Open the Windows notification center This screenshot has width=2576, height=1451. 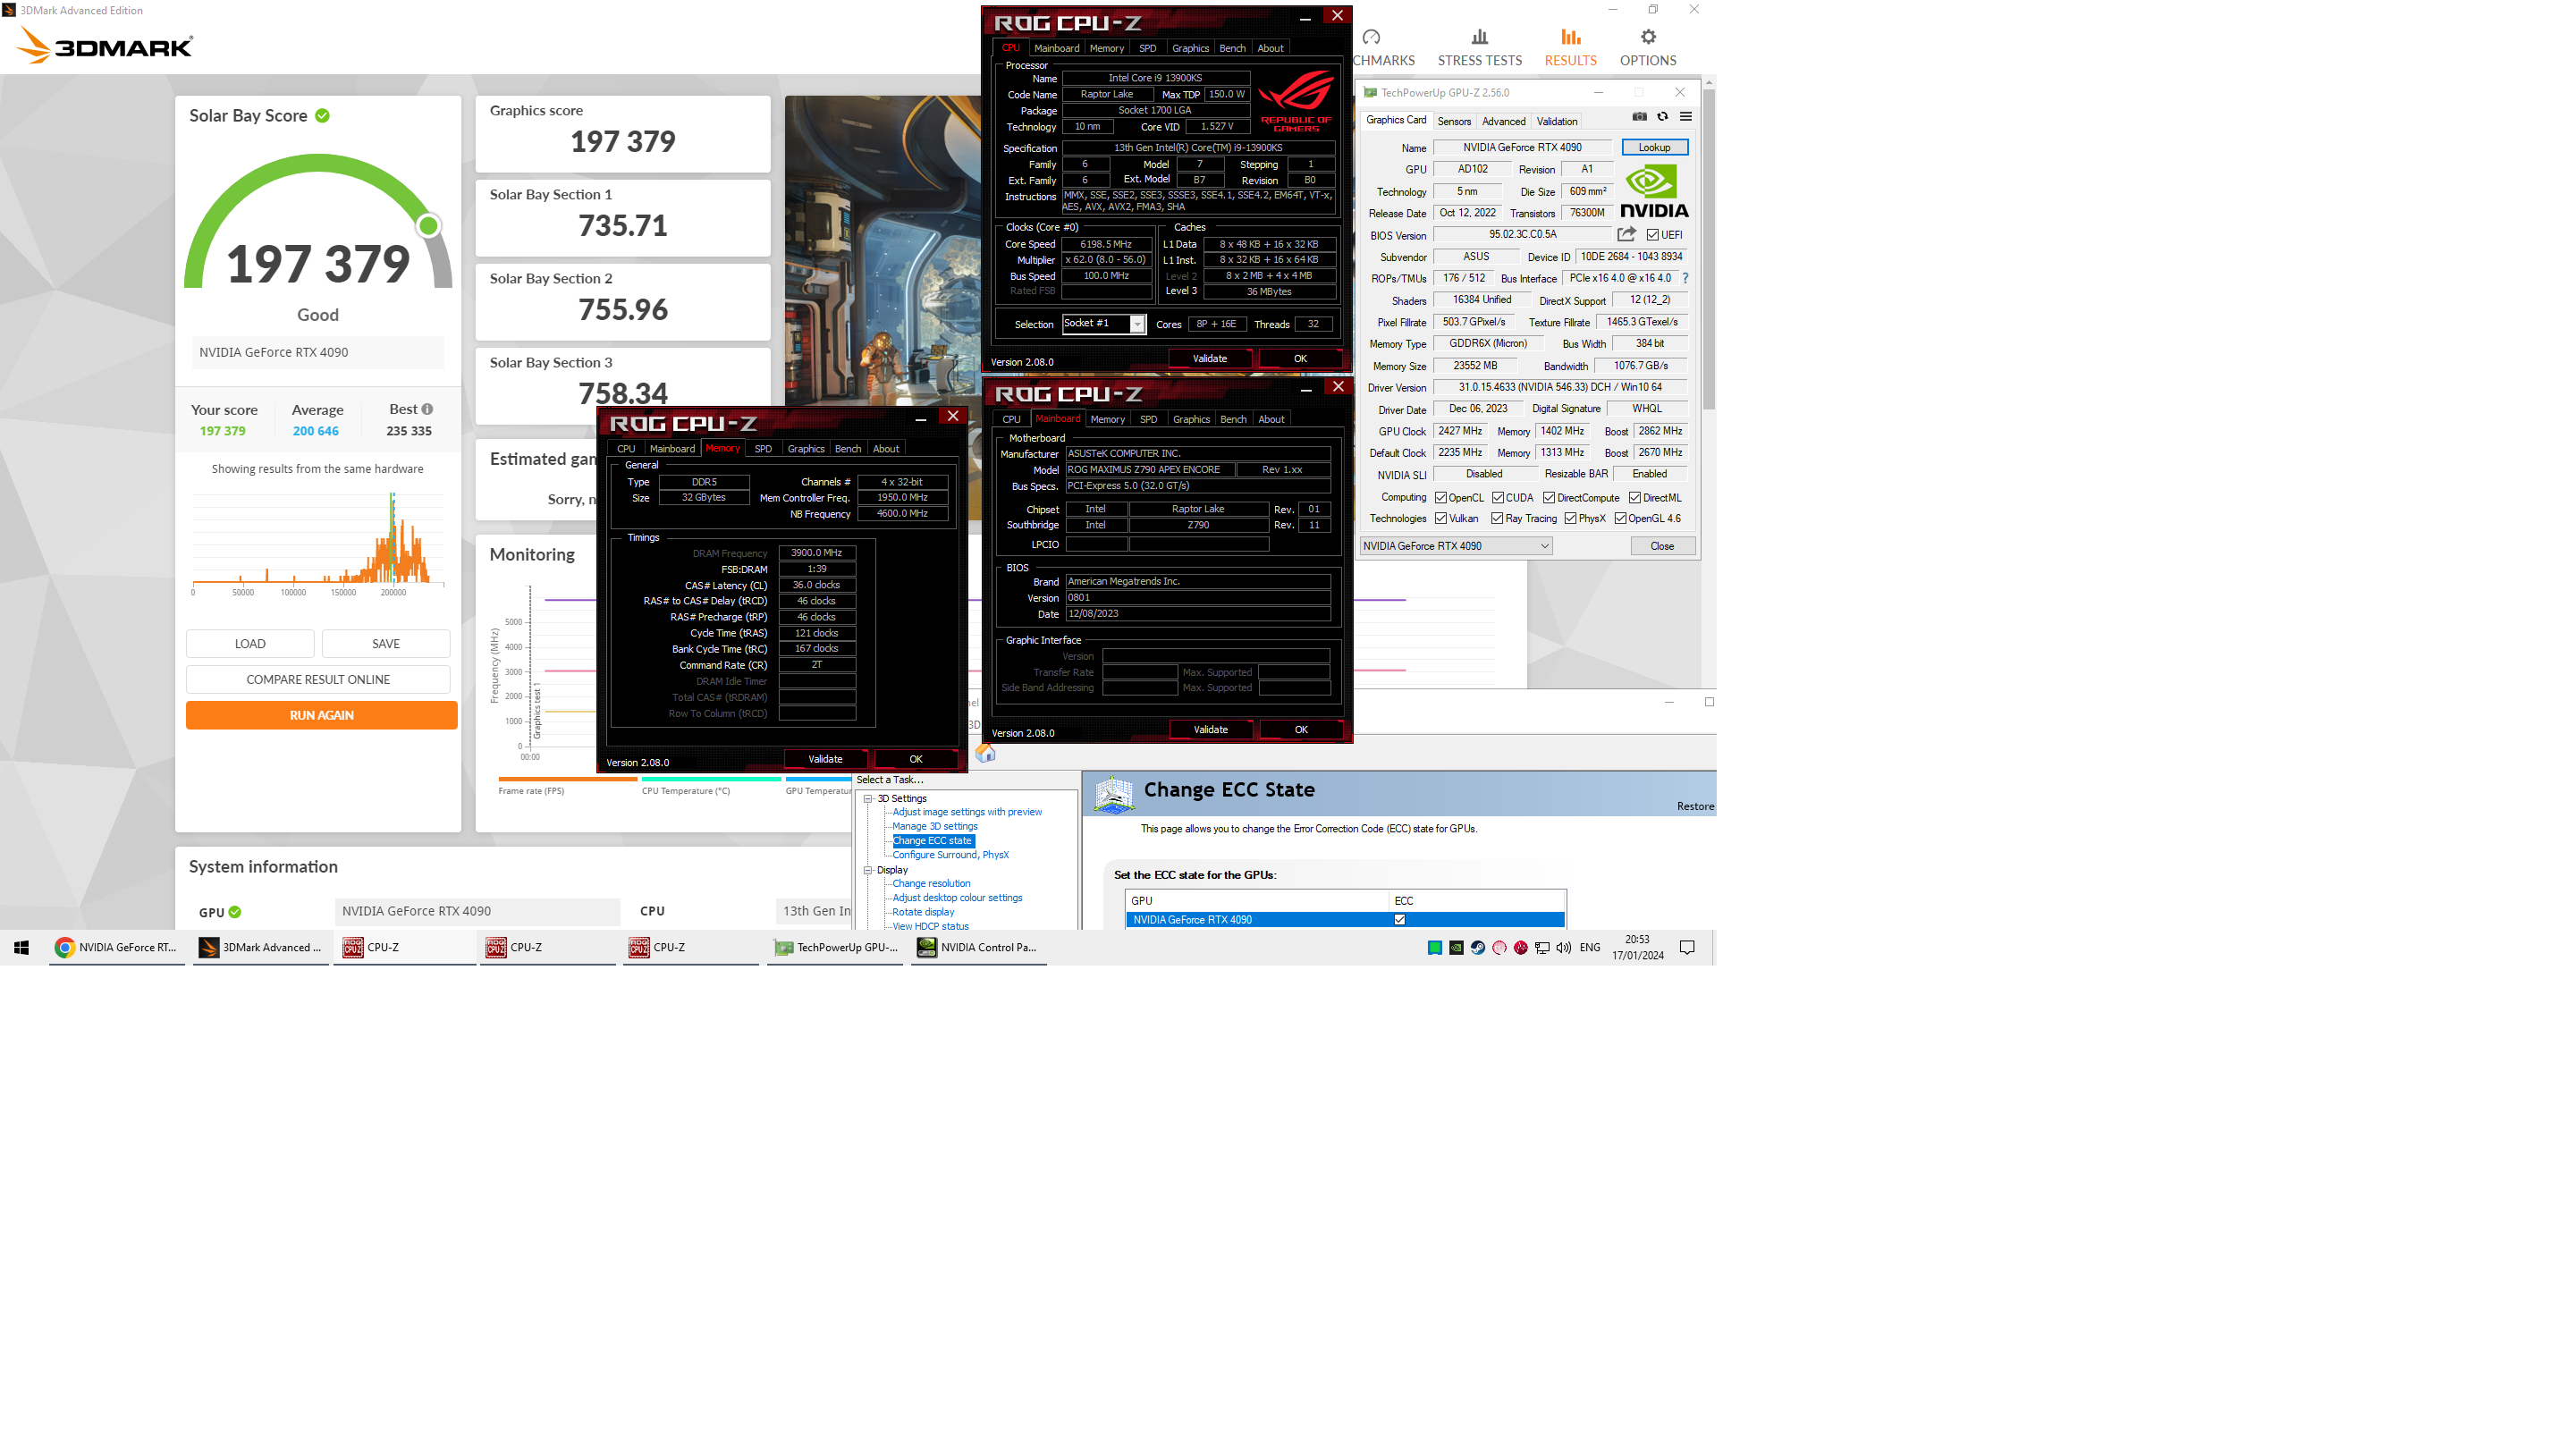pos(1687,947)
